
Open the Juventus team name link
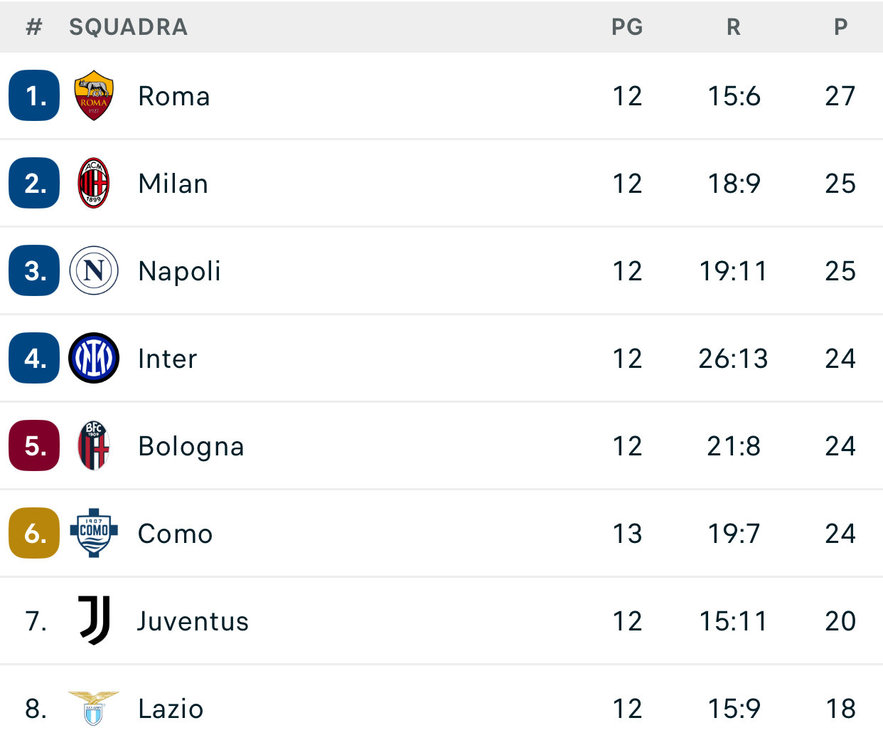pyautogui.click(x=193, y=621)
